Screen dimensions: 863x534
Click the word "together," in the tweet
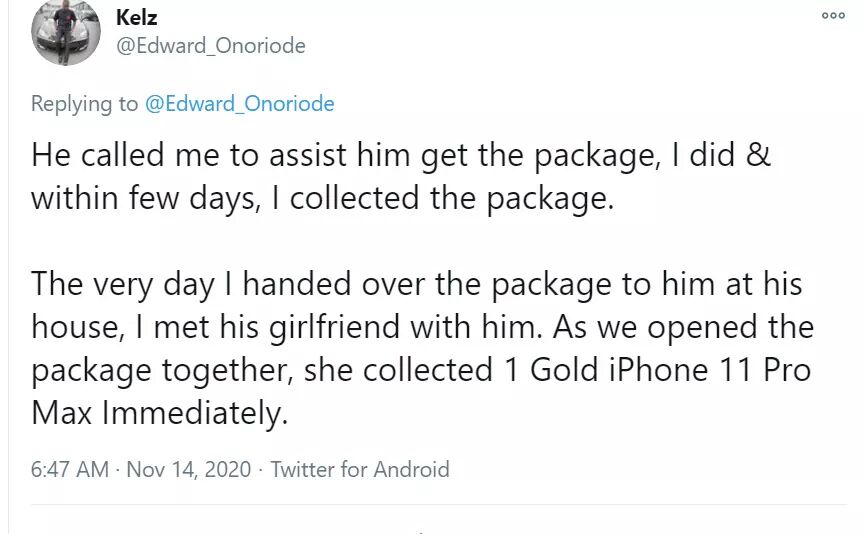click(x=227, y=370)
